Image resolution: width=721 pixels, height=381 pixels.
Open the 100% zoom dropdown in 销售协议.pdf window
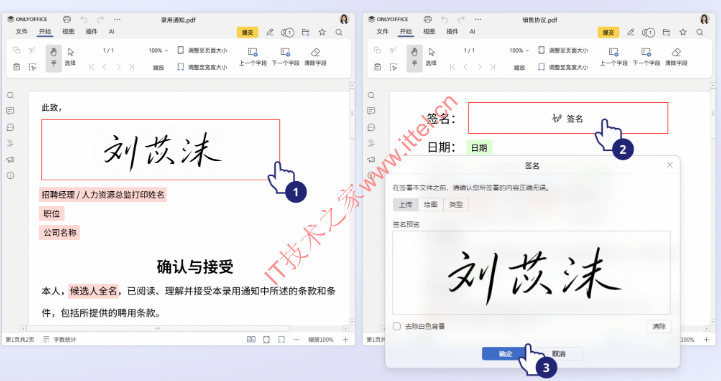pos(520,50)
